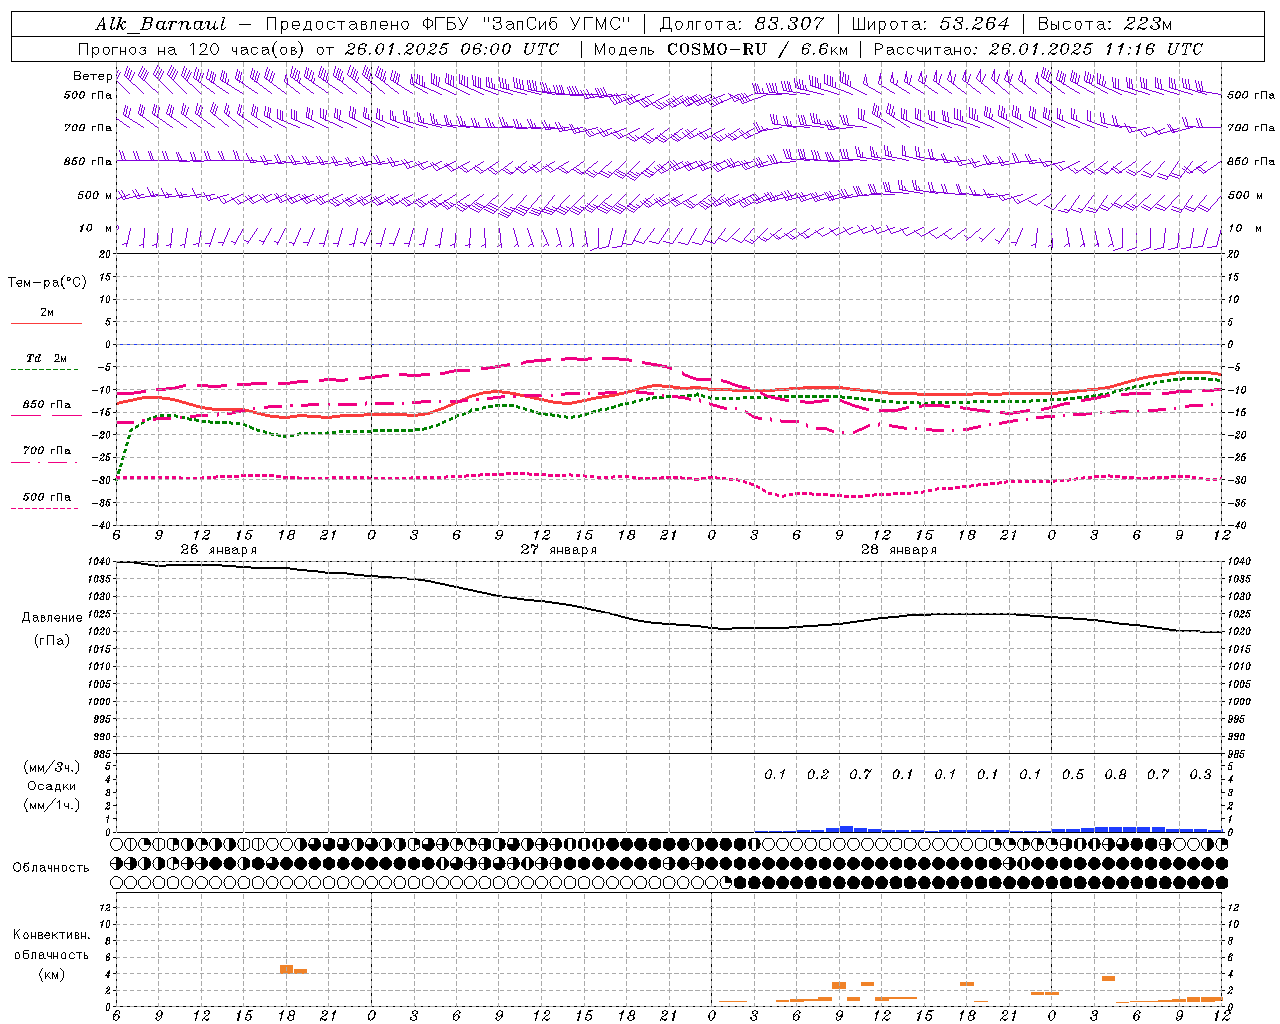Click the dash-dot 700 гПа legend line sample
This screenshot has width=1280, height=1024.
[46, 462]
